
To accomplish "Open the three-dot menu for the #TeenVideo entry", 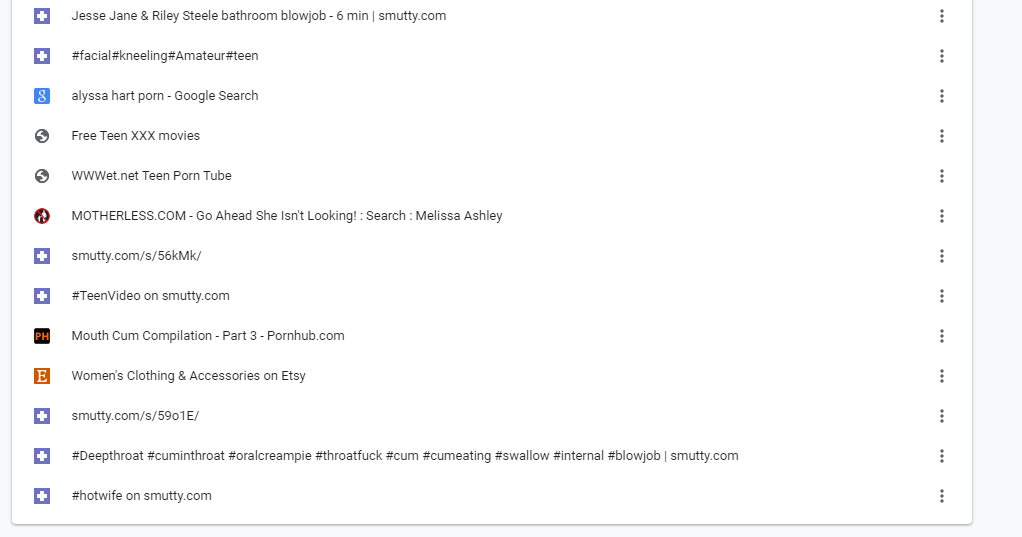I will tap(942, 296).
